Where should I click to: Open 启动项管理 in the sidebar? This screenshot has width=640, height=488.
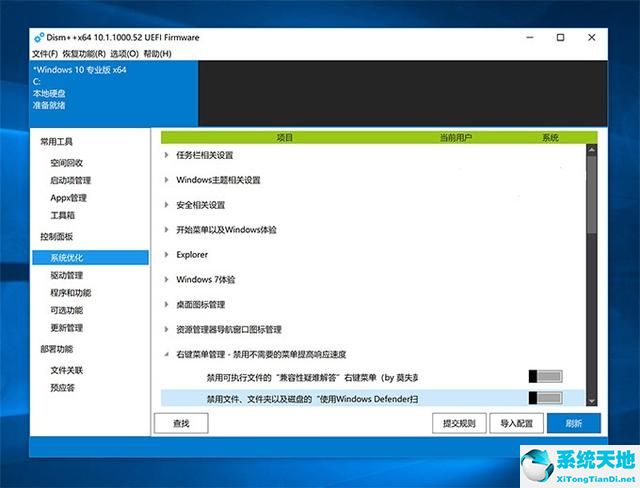click(71, 180)
